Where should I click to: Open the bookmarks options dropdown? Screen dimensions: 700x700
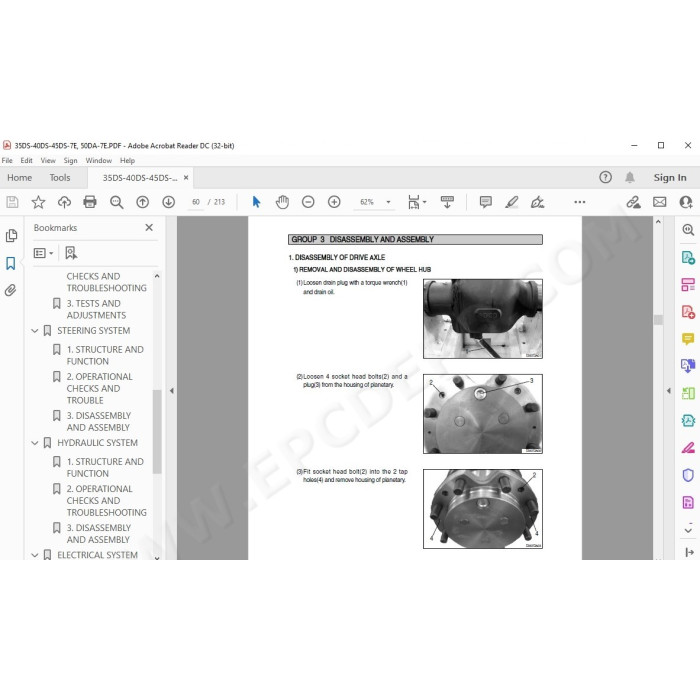43,253
